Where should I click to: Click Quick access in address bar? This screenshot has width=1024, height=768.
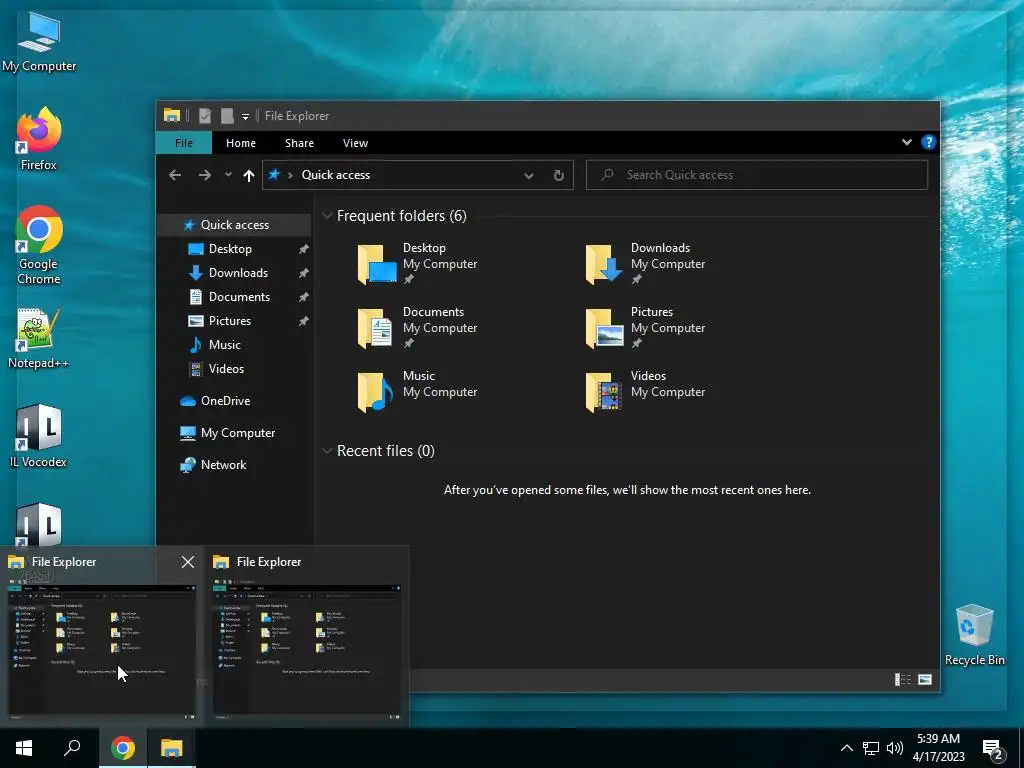[336, 175]
